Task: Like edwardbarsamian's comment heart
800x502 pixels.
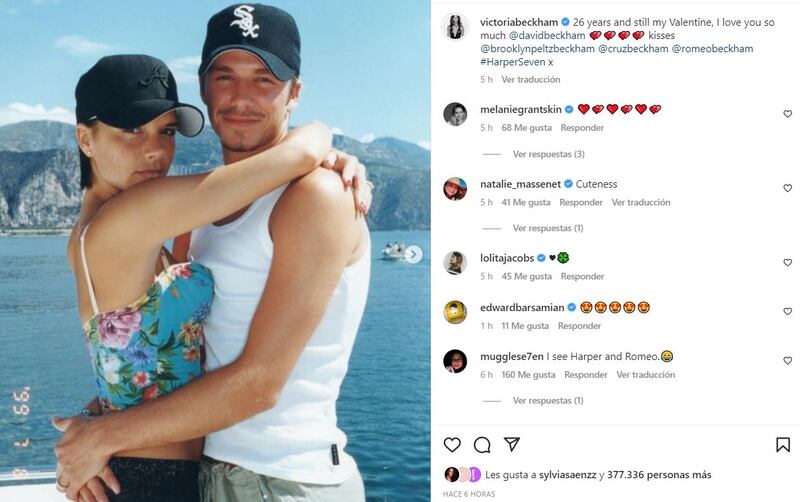Action: tap(787, 311)
